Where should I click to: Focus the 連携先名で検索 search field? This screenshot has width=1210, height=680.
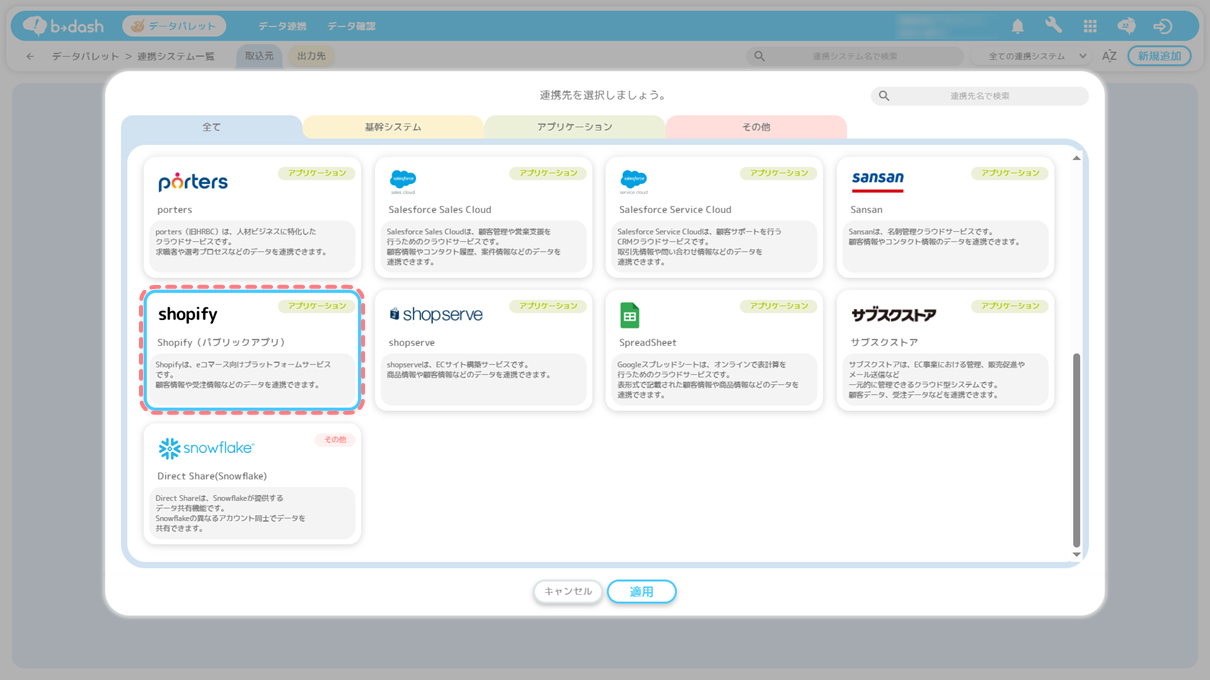980,96
